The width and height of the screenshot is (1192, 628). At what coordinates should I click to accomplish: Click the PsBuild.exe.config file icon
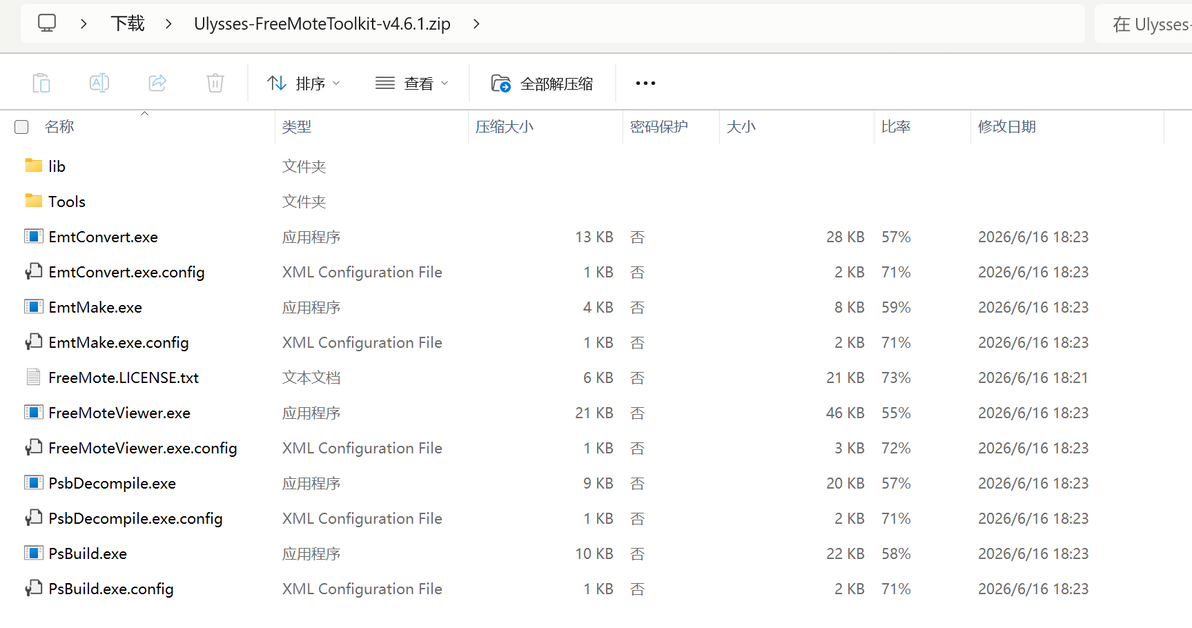[33, 588]
